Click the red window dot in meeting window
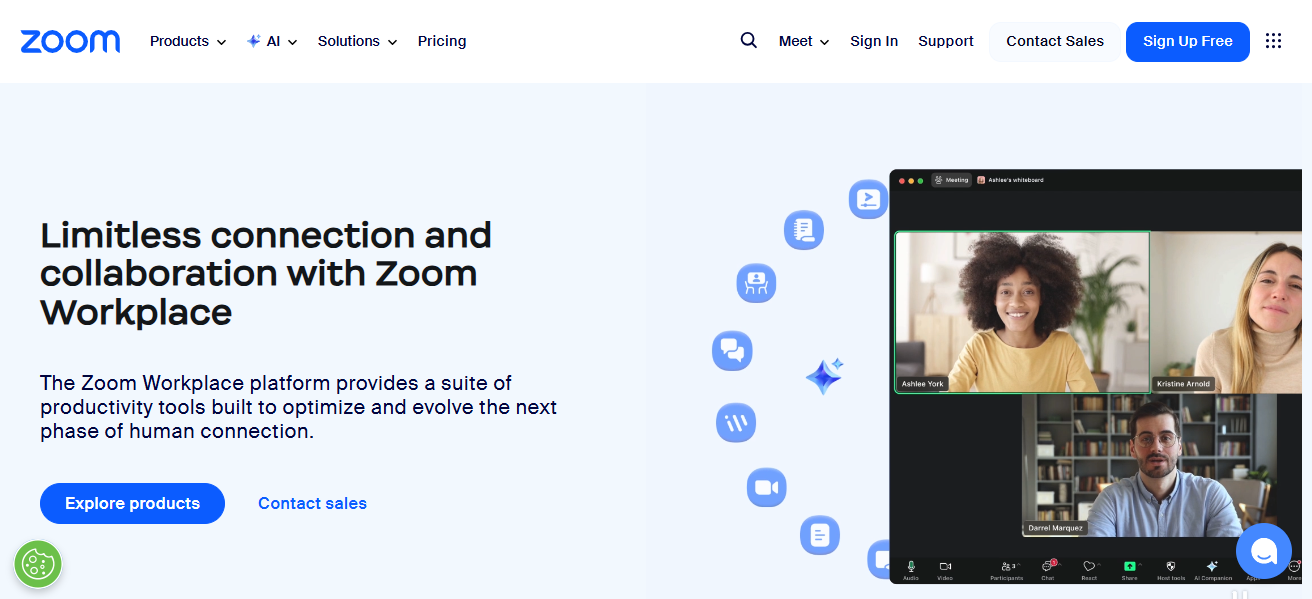This screenshot has width=1312, height=599. click(x=902, y=180)
